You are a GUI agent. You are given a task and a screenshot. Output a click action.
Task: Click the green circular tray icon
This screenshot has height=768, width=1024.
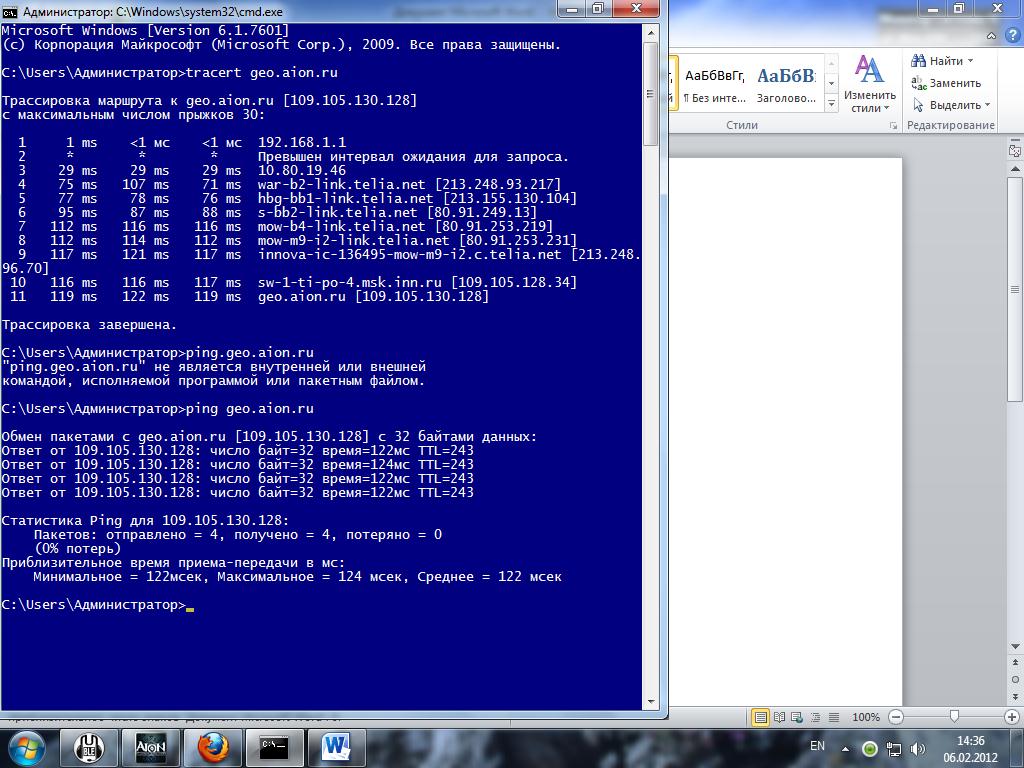click(x=869, y=748)
